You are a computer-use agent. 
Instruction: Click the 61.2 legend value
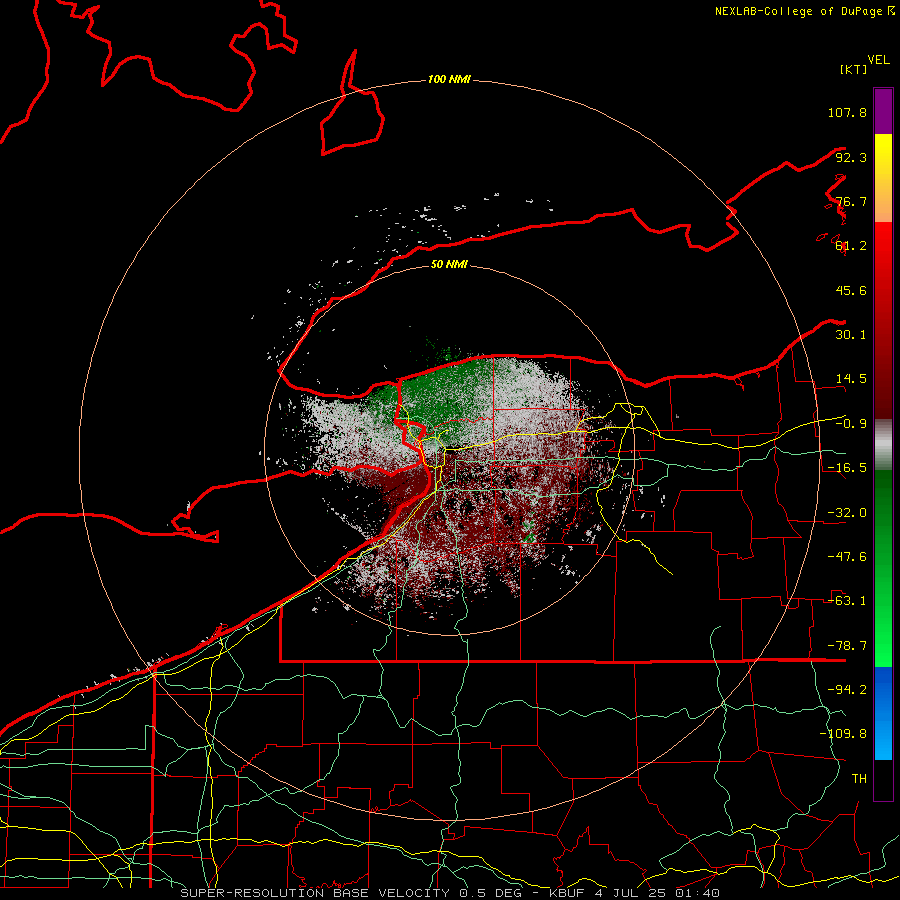pos(851,246)
